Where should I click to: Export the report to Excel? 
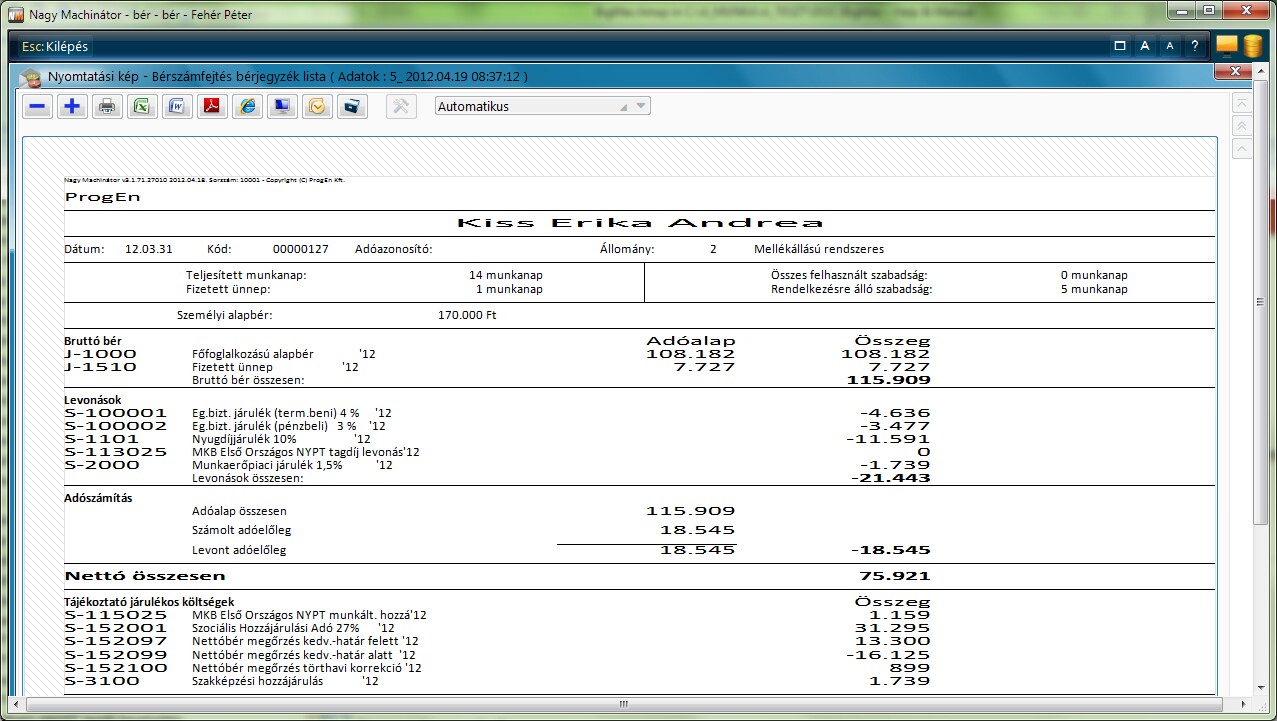pos(142,107)
